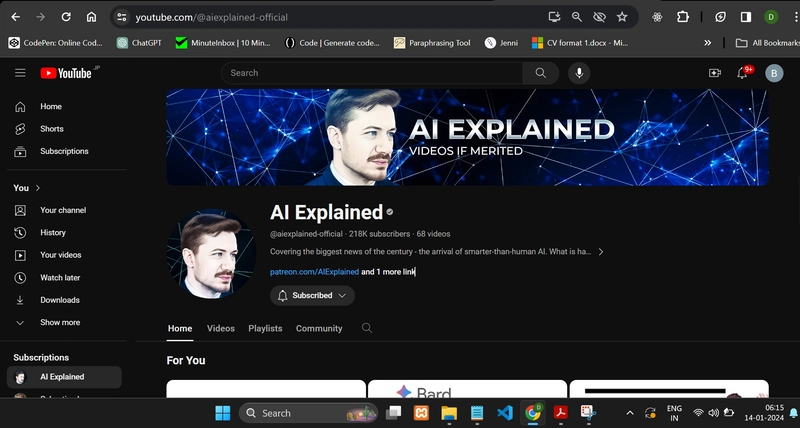Show hidden system tray icons chevron
800x428 pixels.
pyautogui.click(x=630, y=413)
